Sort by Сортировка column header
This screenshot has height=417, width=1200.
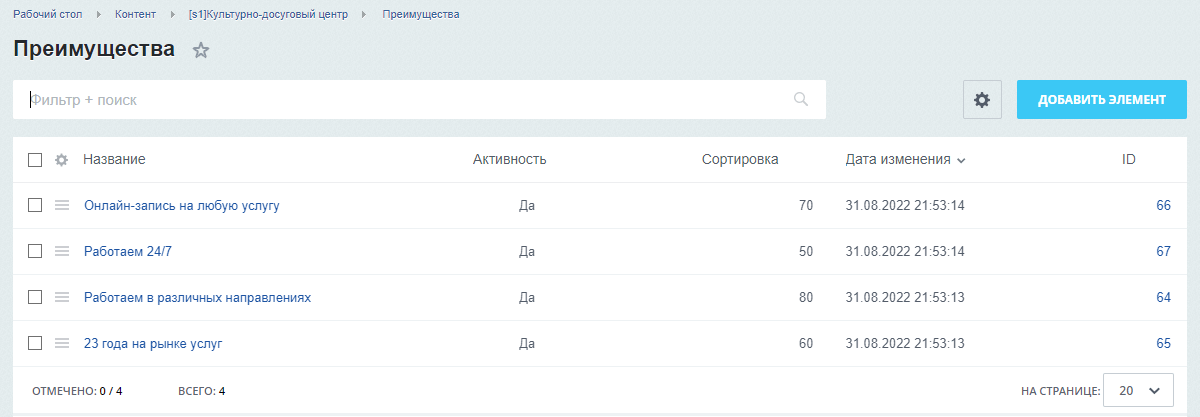coord(740,160)
